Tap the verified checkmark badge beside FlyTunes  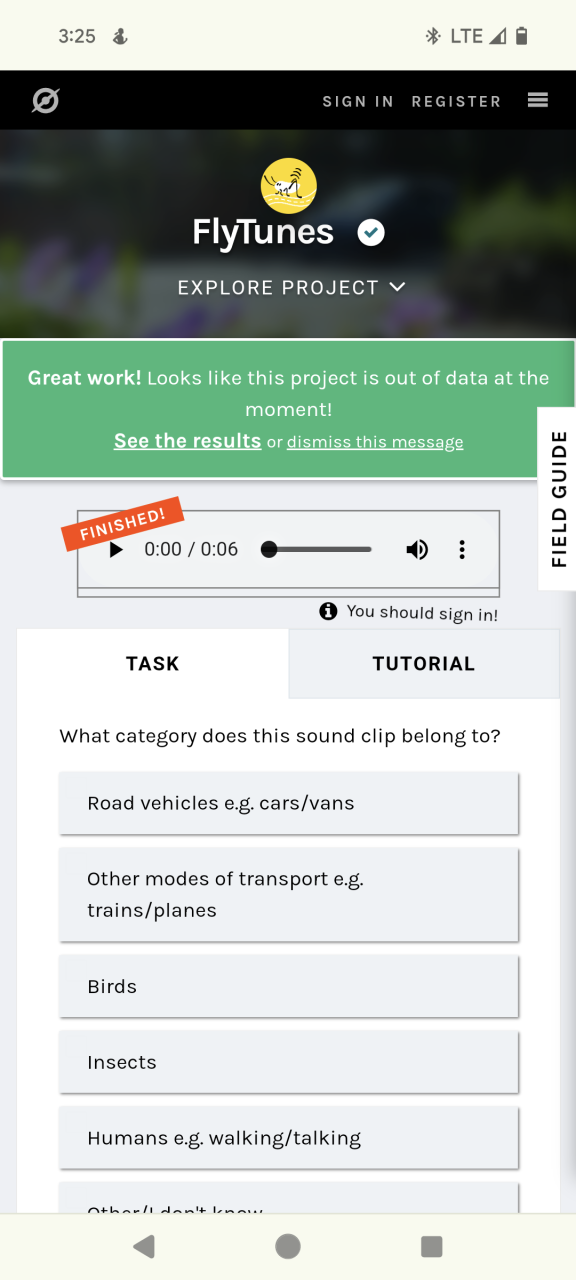[371, 233]
